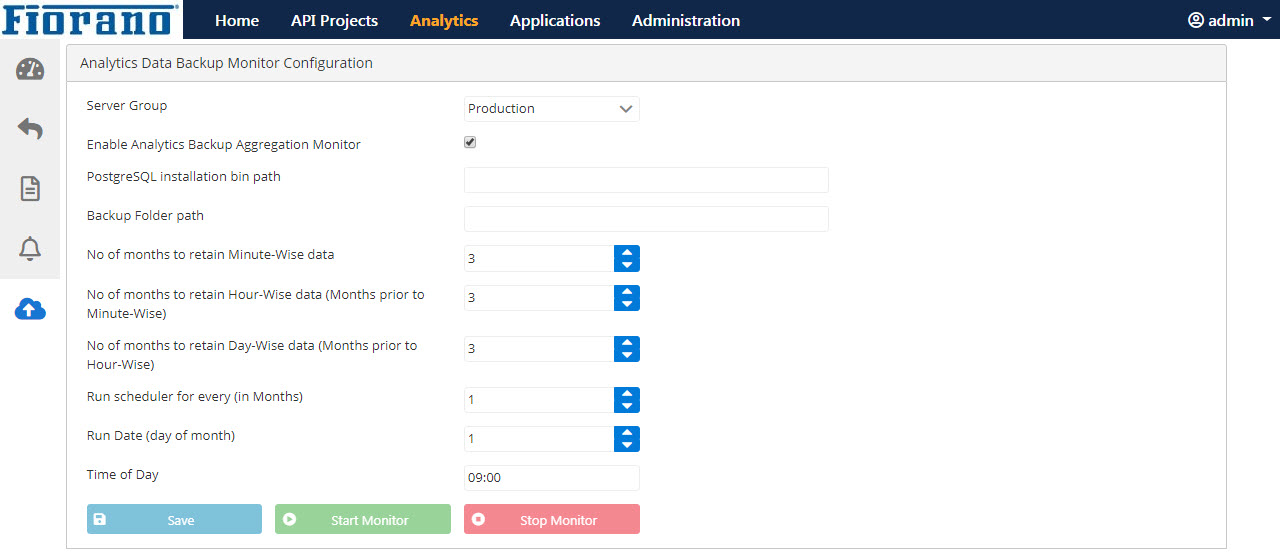
Task: Select the cloud upload backup icon
Action: pos(30,309)
